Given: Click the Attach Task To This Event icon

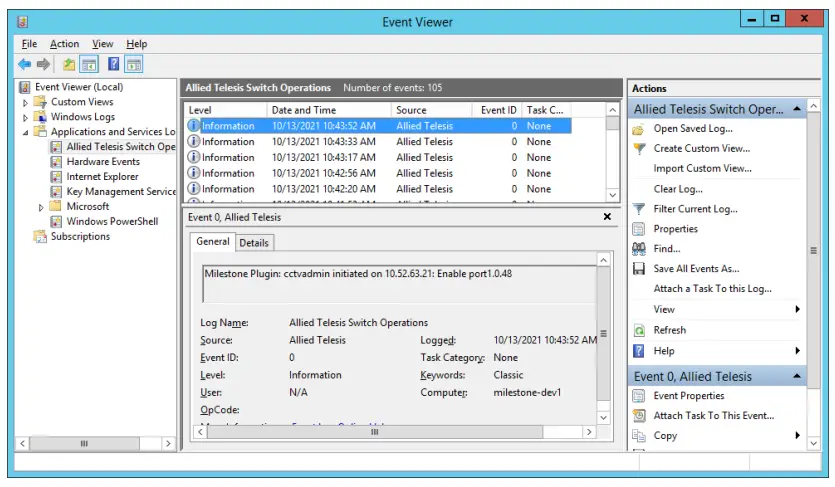Looking at the screenshot, I should click(640, 416).
